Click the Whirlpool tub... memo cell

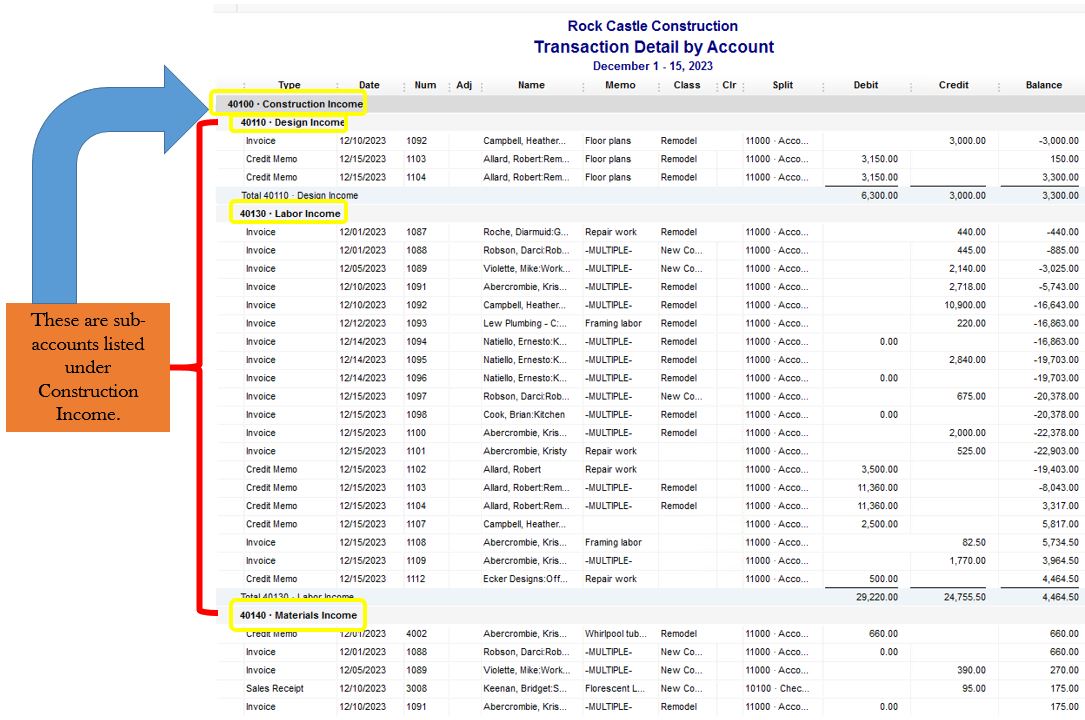[616, 634]
